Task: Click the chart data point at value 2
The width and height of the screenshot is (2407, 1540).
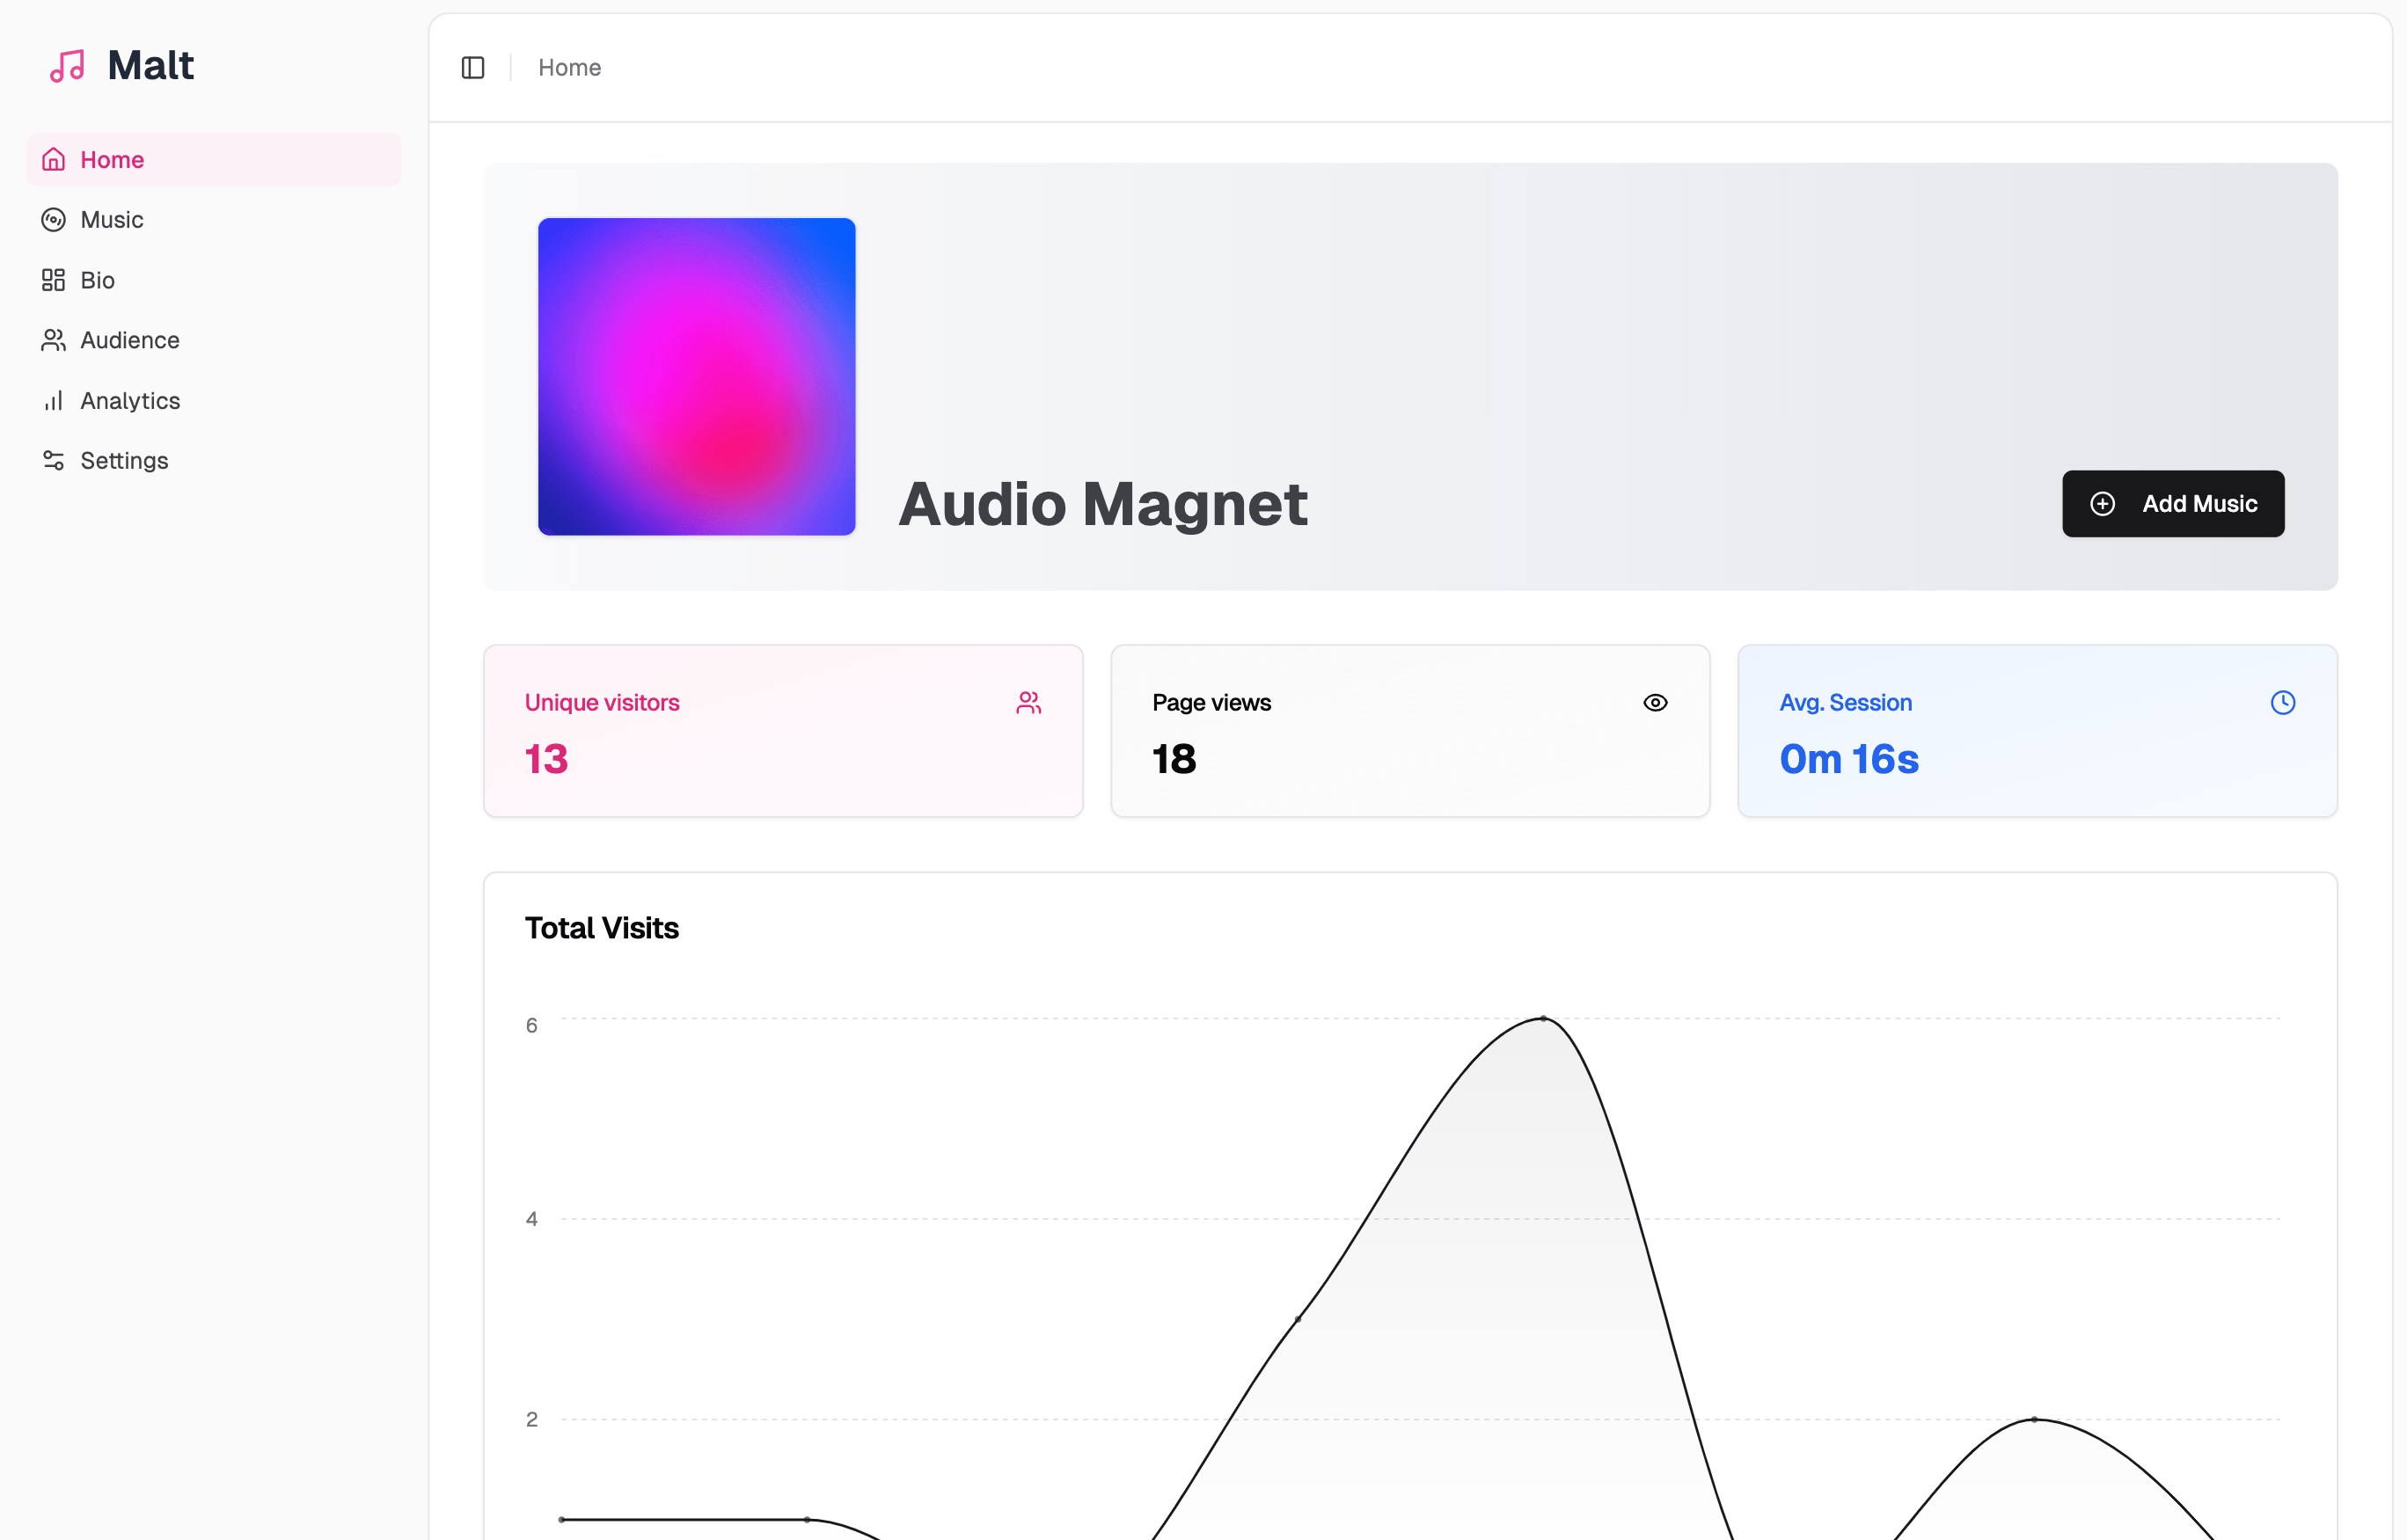Action: [x=2034, y=1419]
